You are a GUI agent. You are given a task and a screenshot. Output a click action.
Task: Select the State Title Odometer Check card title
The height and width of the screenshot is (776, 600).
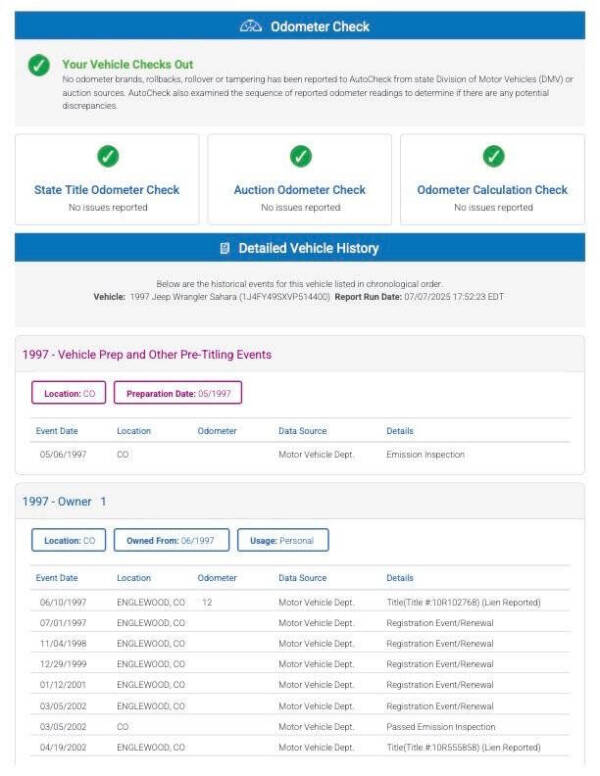point(107,190)
